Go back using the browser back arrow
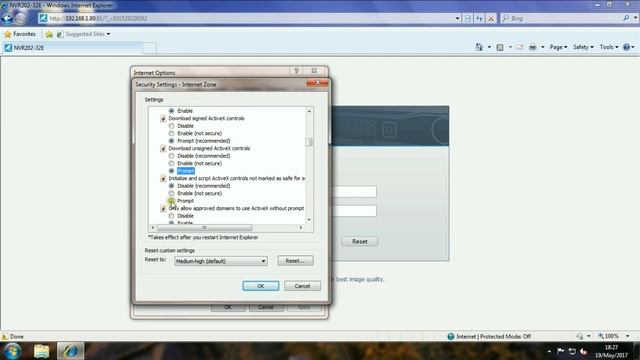This screenshot has height=360, width=640. click(x=7, y=18)
